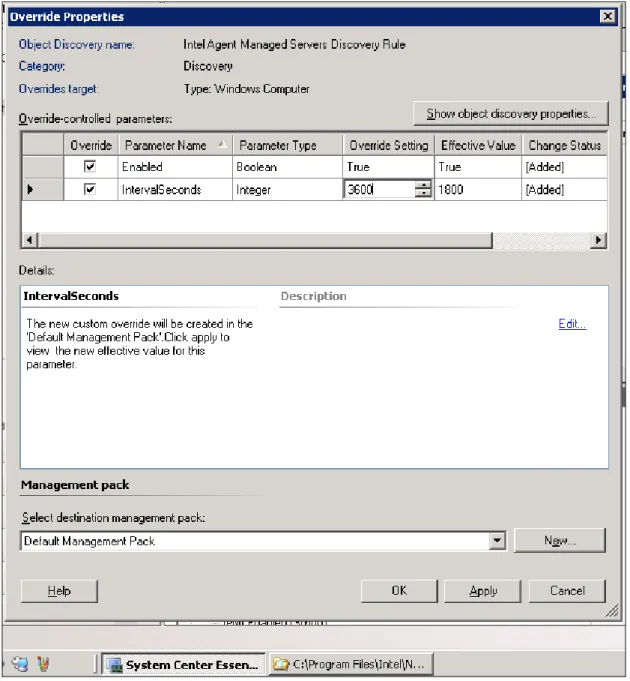Click the Override Setting column header
The height and width of the screenshot is (681, 630).
389,145
